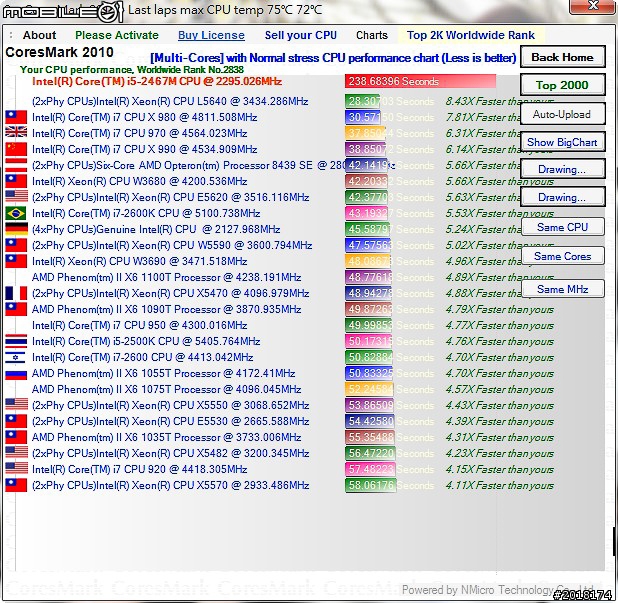The height and width of the screenshot is (603, 618).
Task: Select the Phenom II X6 1075T row
Action: [x=166, y=389]
